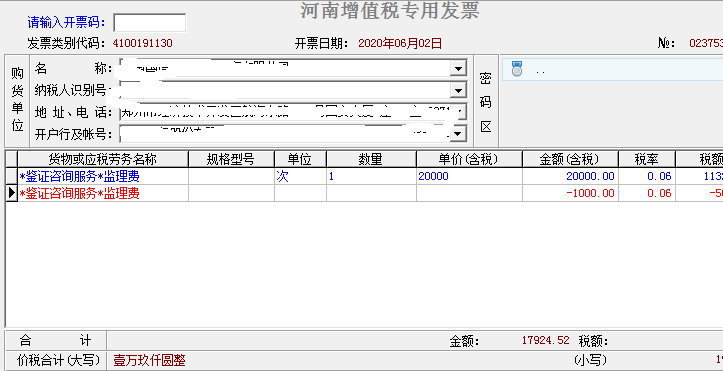
Task: Open the 纳税人识别号 dropdown arrow
Action: [x=458, y=90]
